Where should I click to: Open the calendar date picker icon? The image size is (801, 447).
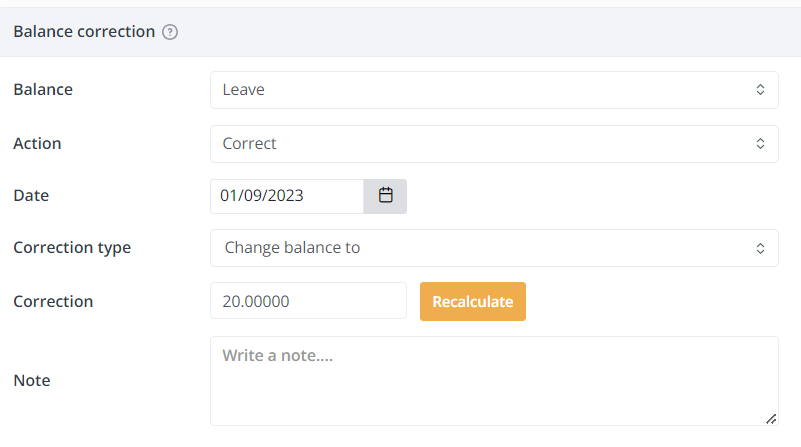385,196
